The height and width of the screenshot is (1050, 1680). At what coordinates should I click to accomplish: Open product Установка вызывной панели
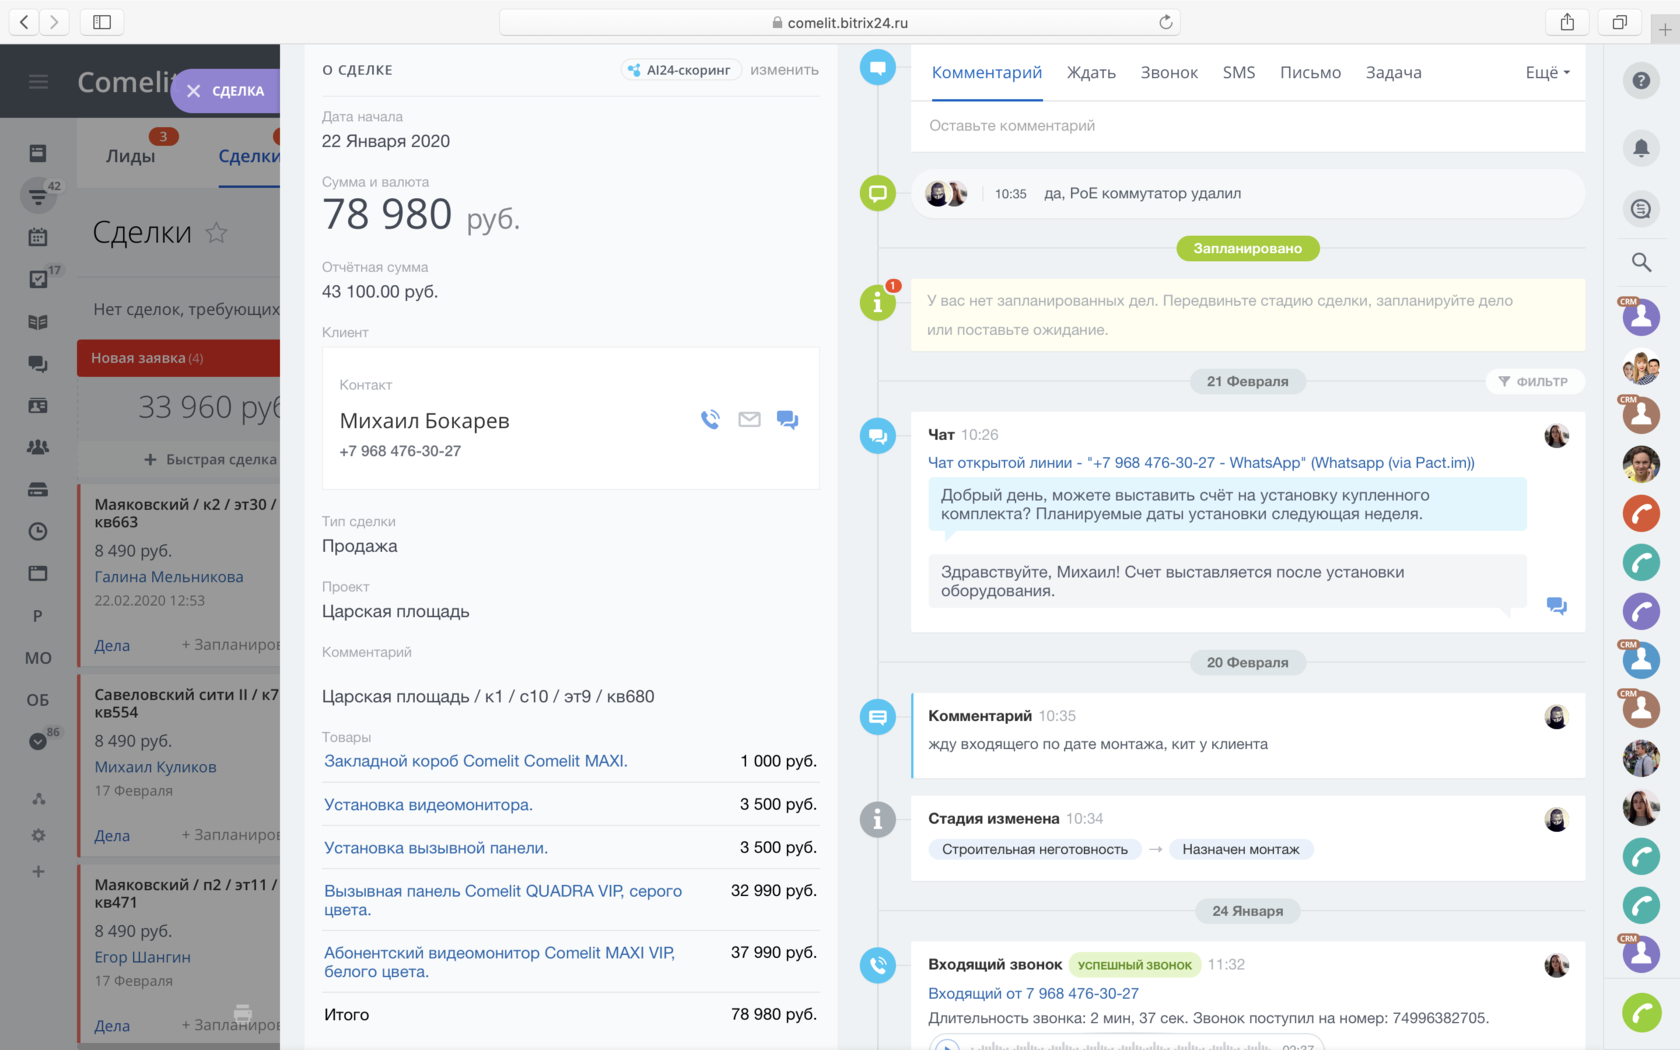point(436,848)
